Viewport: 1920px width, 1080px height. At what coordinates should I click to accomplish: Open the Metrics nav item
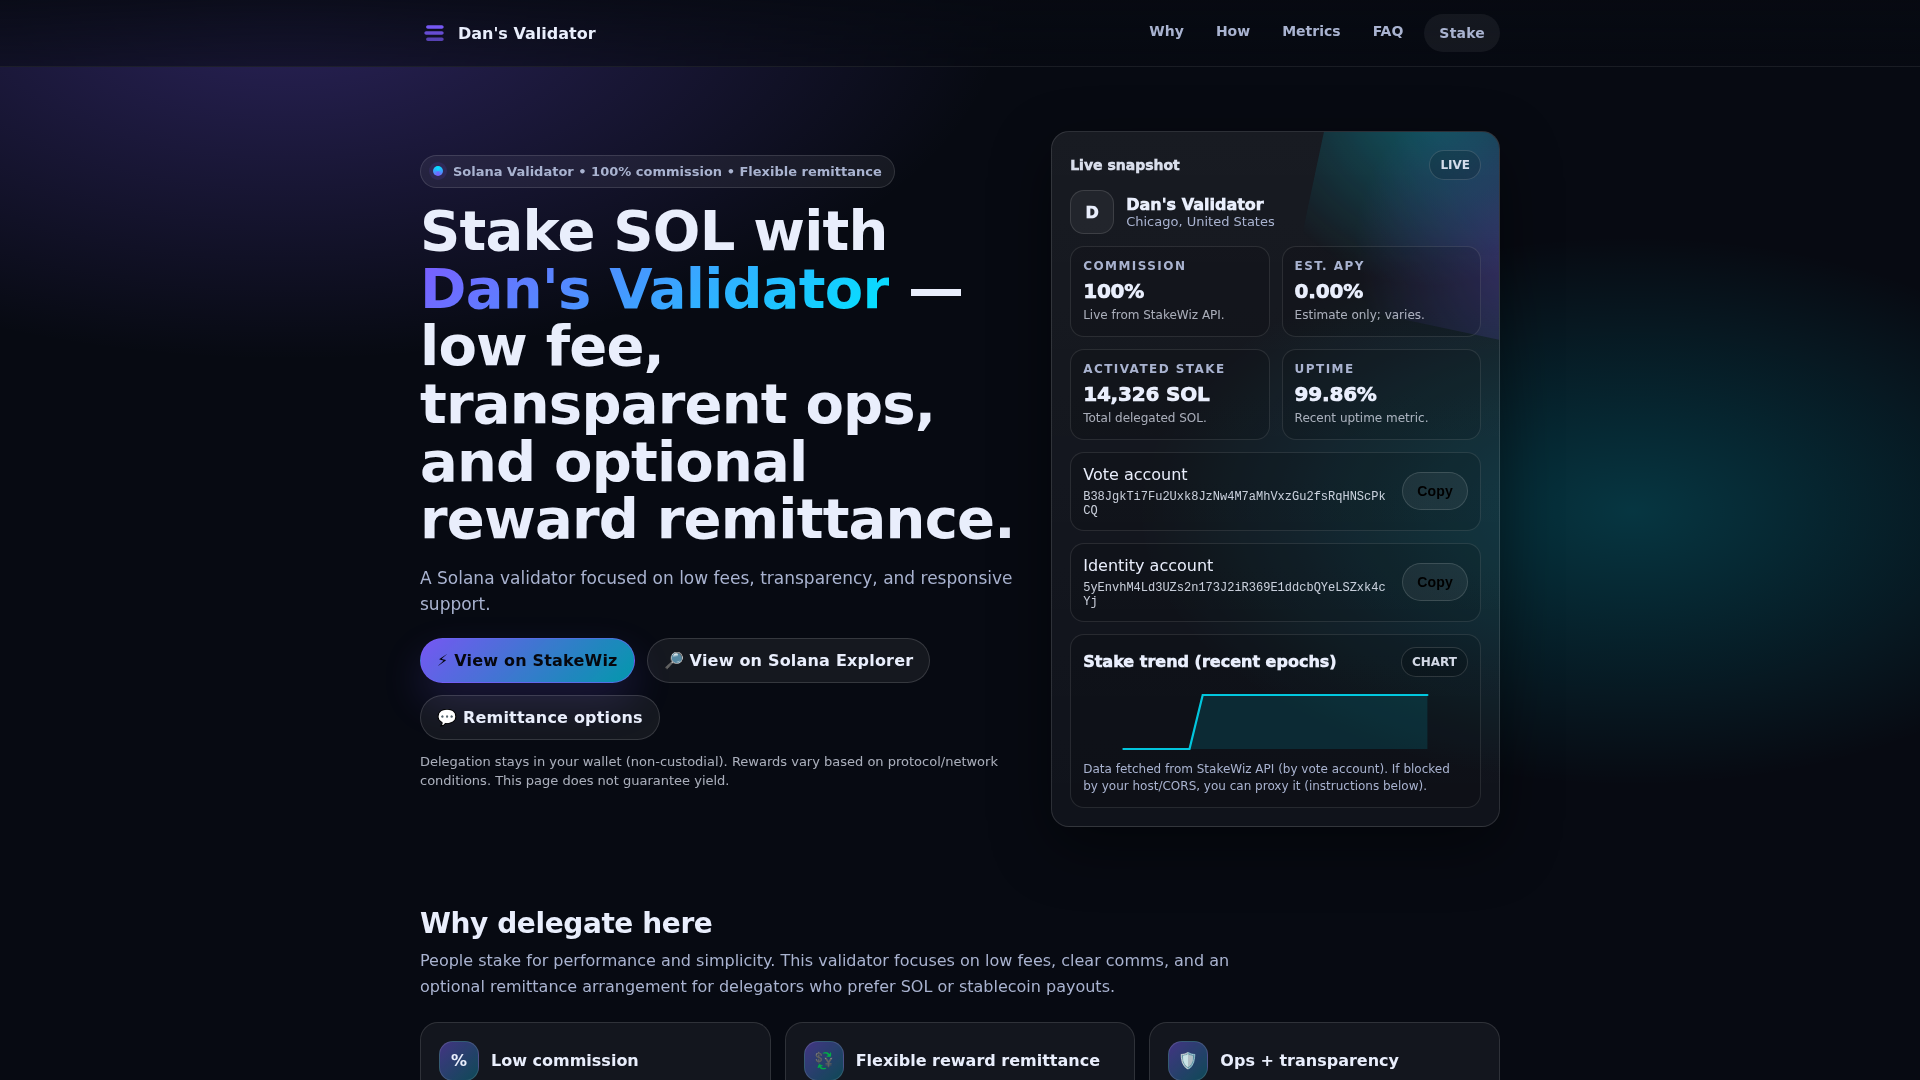tap(1311, 31)
